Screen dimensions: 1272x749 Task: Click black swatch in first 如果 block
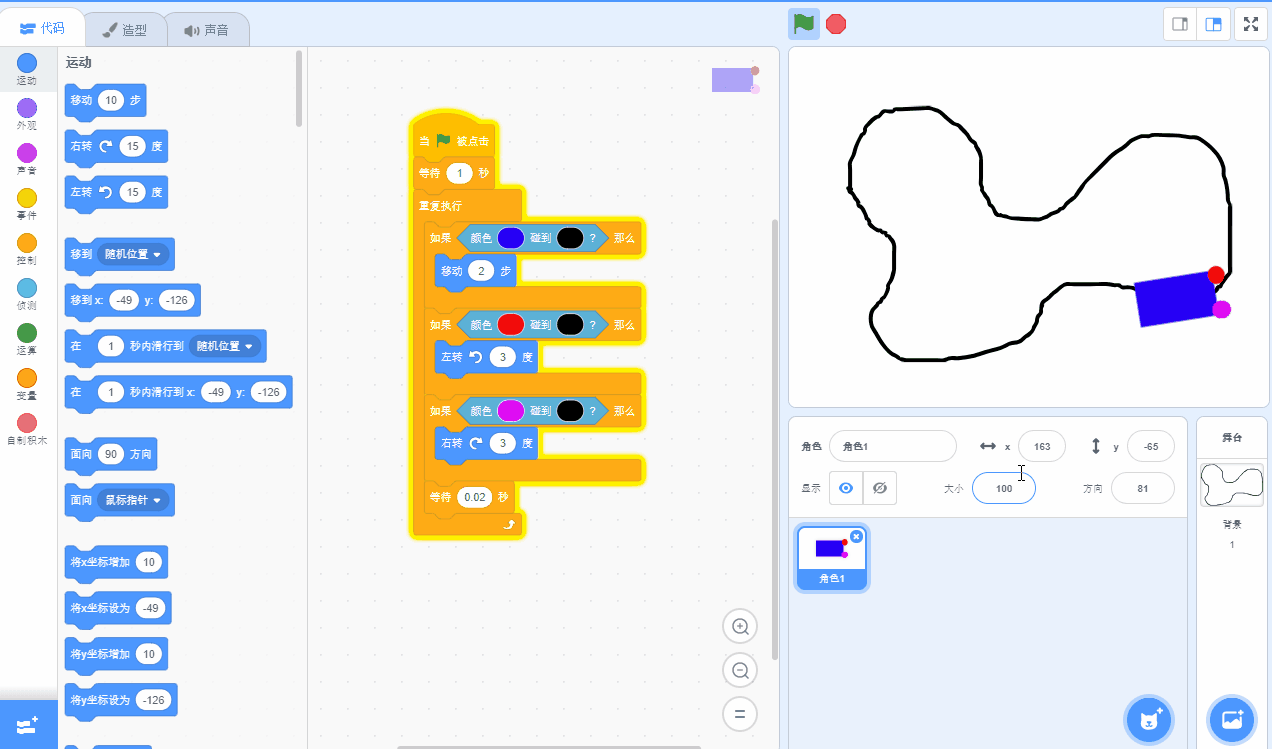point(570,238)
